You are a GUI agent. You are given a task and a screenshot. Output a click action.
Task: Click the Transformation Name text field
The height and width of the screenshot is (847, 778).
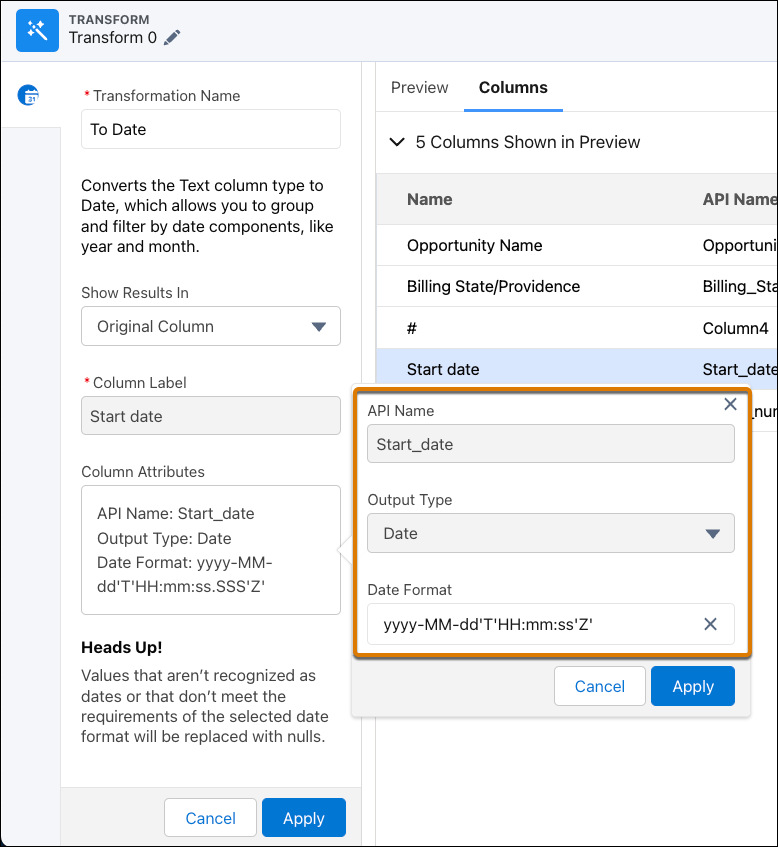coord(211,129)
